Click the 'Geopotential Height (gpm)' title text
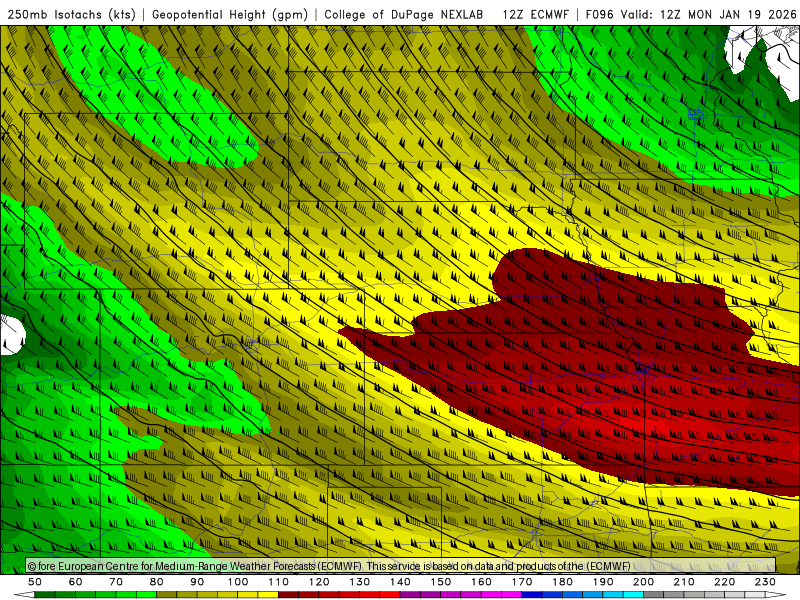Image resolution: width=800 pixels, height=600 pixels. coord(230,14)
